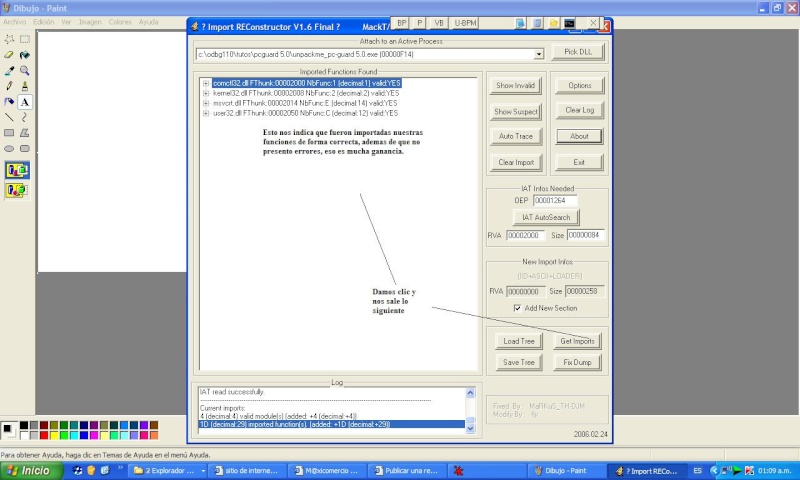Screen dimensions: 800x480
Task: Click the OEP input field
Action: pyautogui.click(x=555, y=200)
